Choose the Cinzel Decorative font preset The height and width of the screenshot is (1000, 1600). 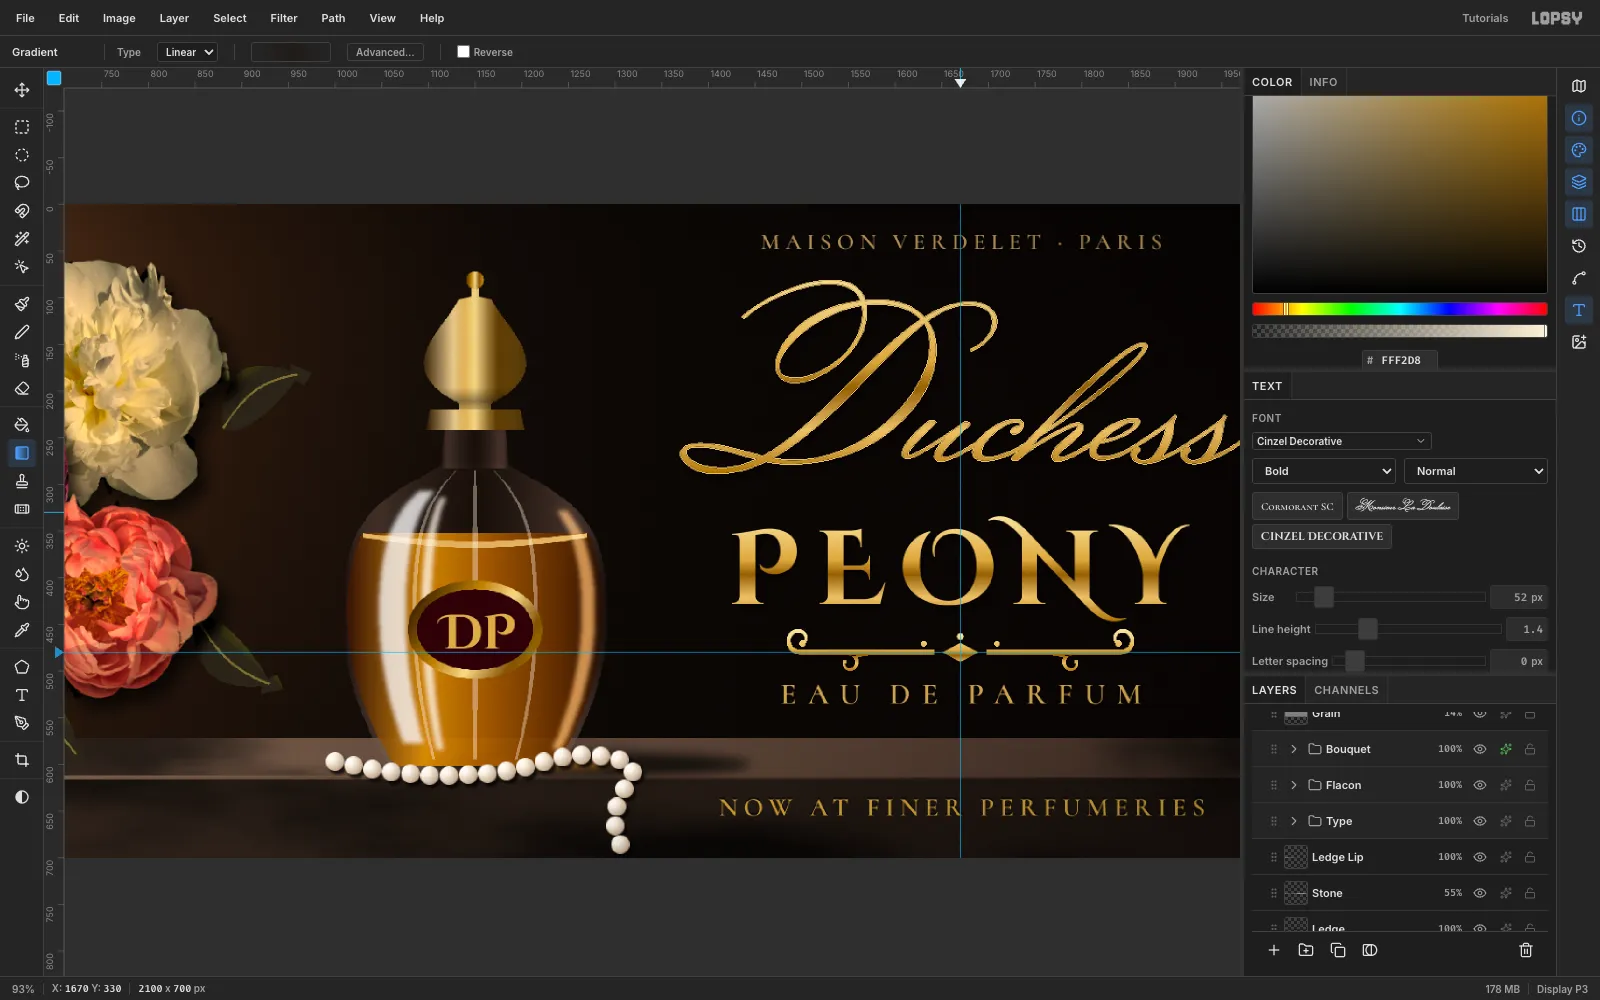[x=1322, y=536]
